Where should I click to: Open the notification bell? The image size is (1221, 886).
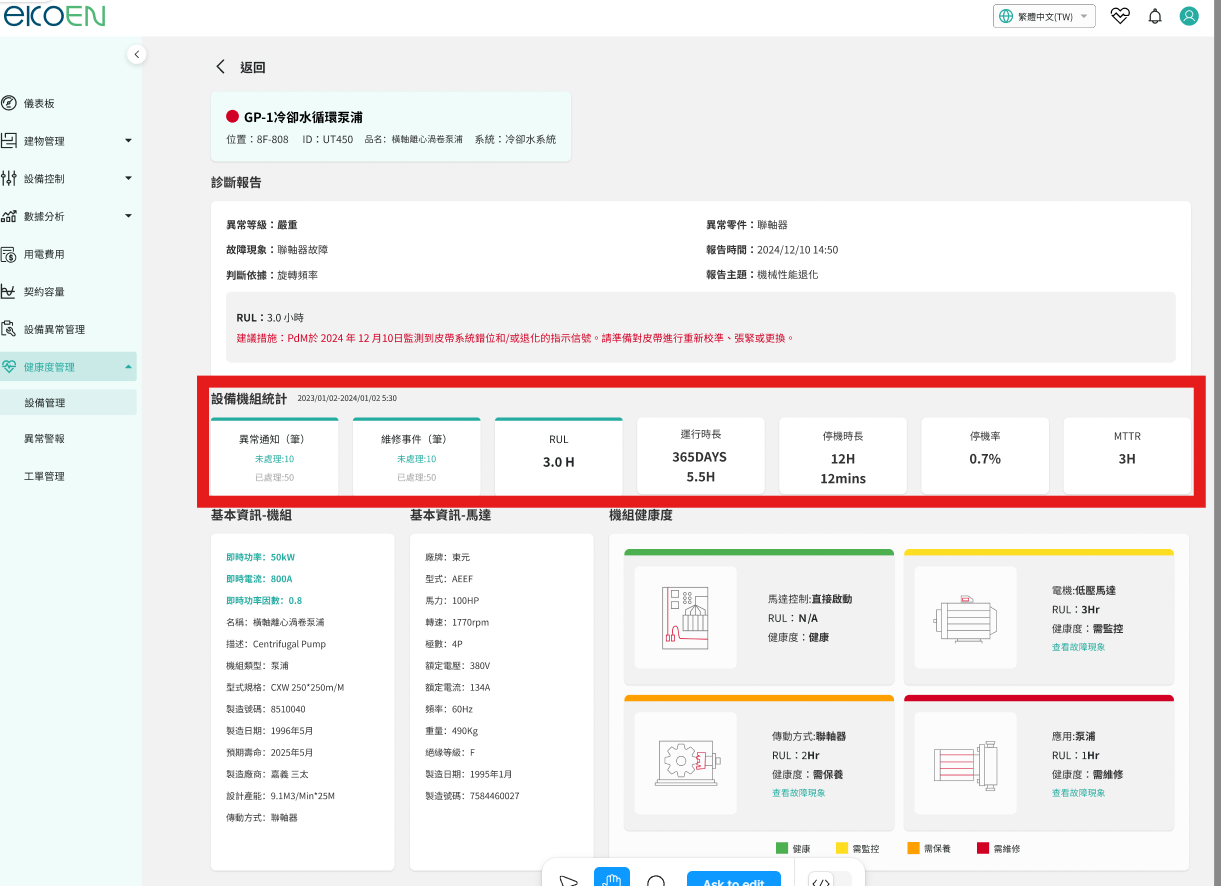[1154, 17]
